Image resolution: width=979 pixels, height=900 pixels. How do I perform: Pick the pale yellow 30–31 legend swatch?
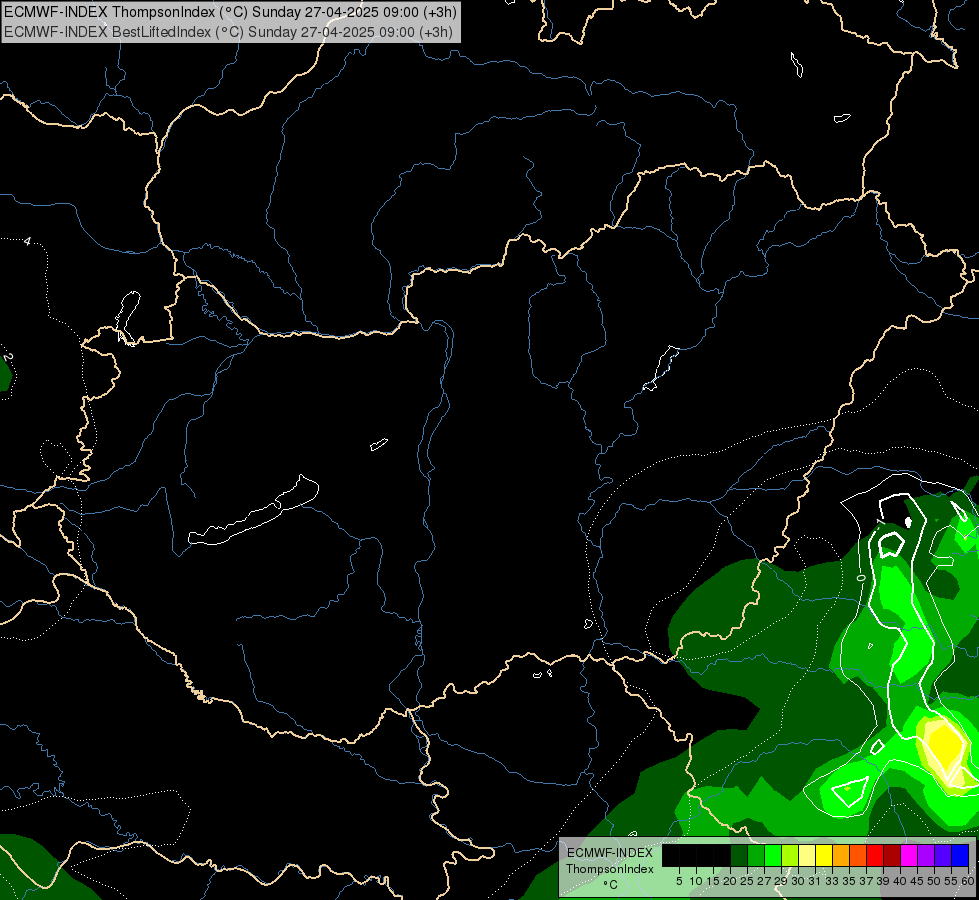pos(807,856)
